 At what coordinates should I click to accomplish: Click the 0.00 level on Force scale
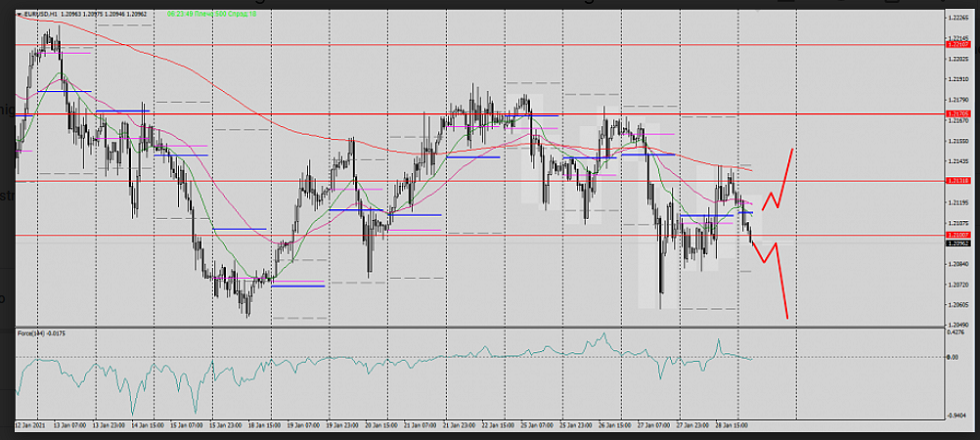pyautogui.click(x=951, y=358)
